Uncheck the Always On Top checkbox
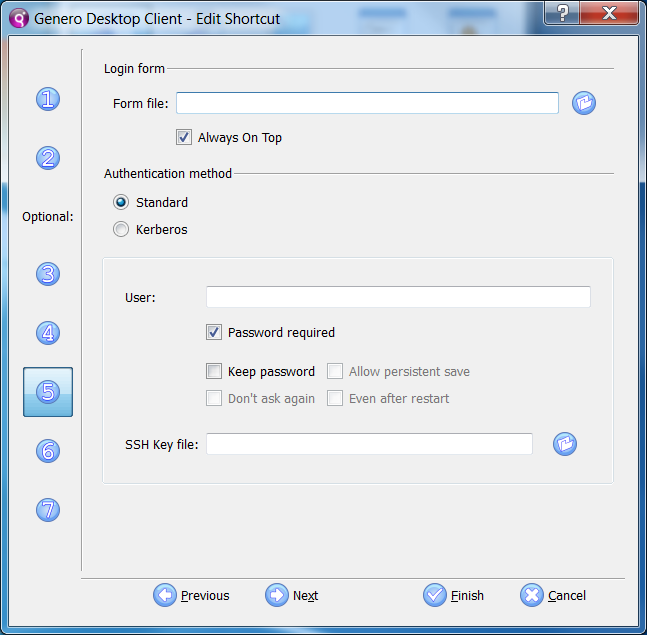 tap(184, 138)
